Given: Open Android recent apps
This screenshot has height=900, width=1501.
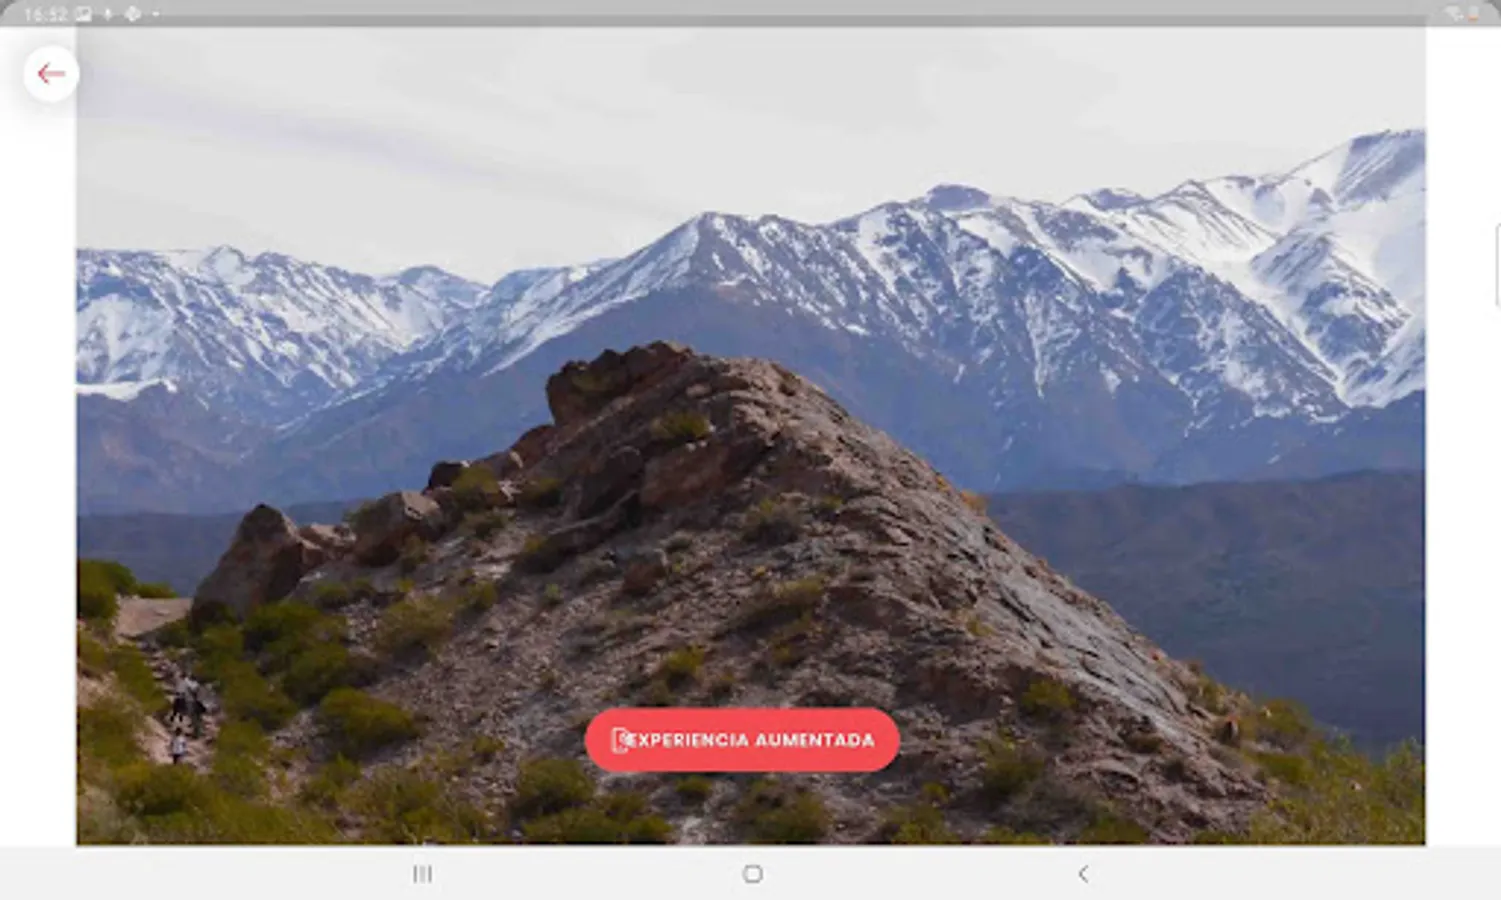Looking at the screenshot, I should (x=423, y=874).
